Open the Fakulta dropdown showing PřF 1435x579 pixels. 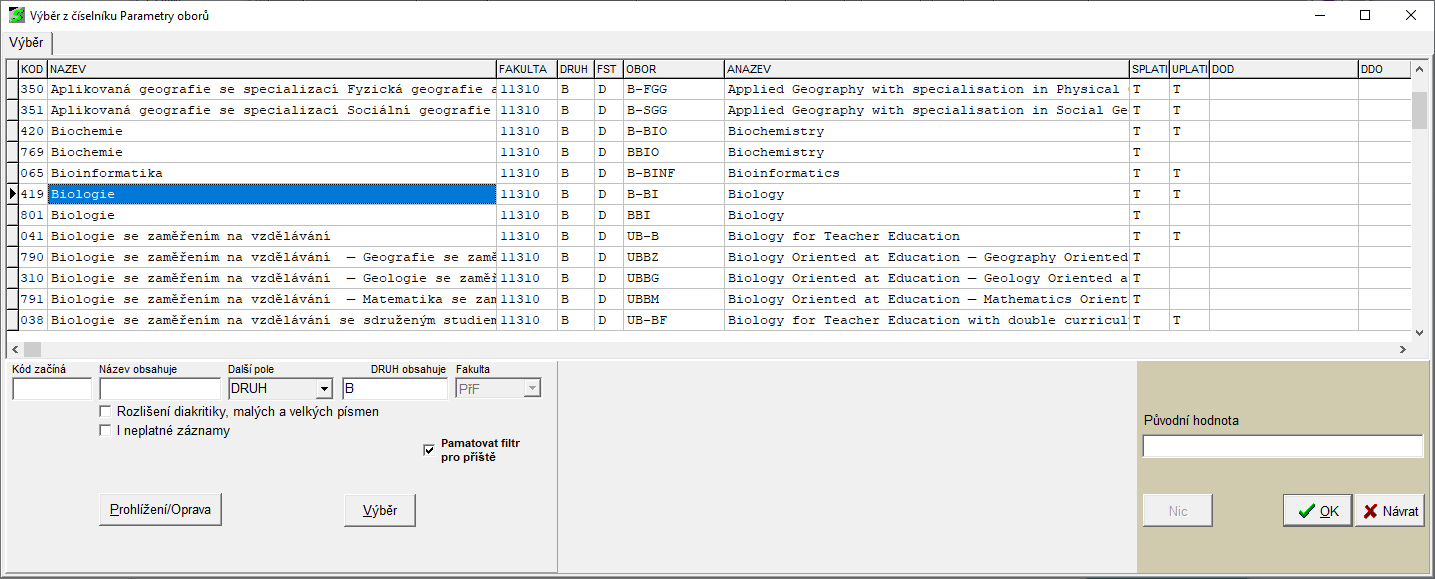click(x=532, y=389)
